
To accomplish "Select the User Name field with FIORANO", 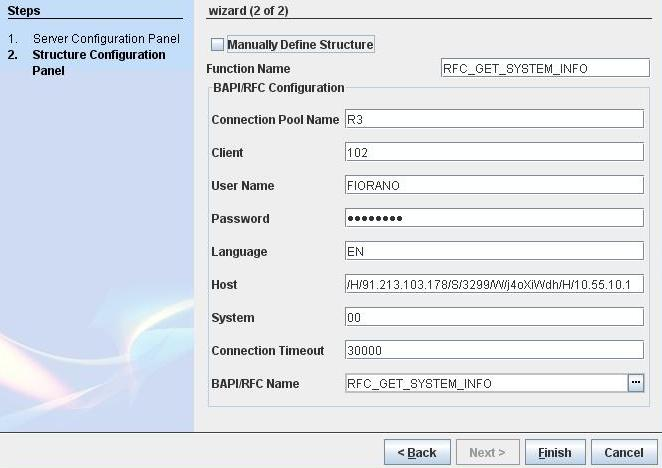I will coord(493,185).
